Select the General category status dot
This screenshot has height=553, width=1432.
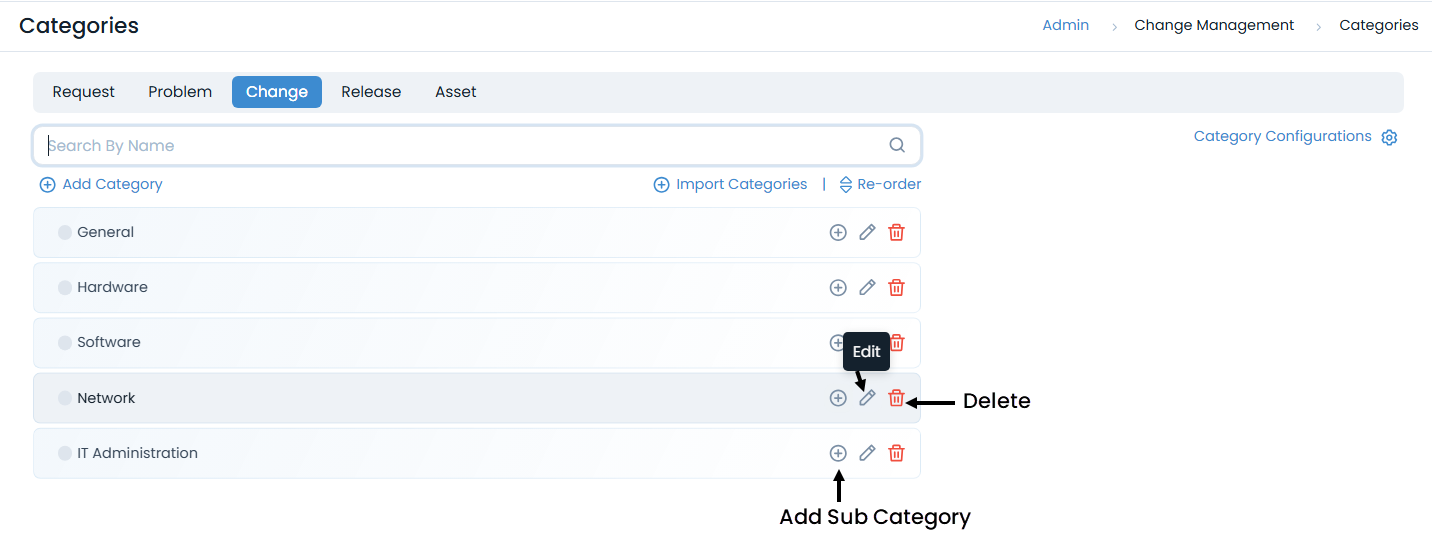point(65,233)
